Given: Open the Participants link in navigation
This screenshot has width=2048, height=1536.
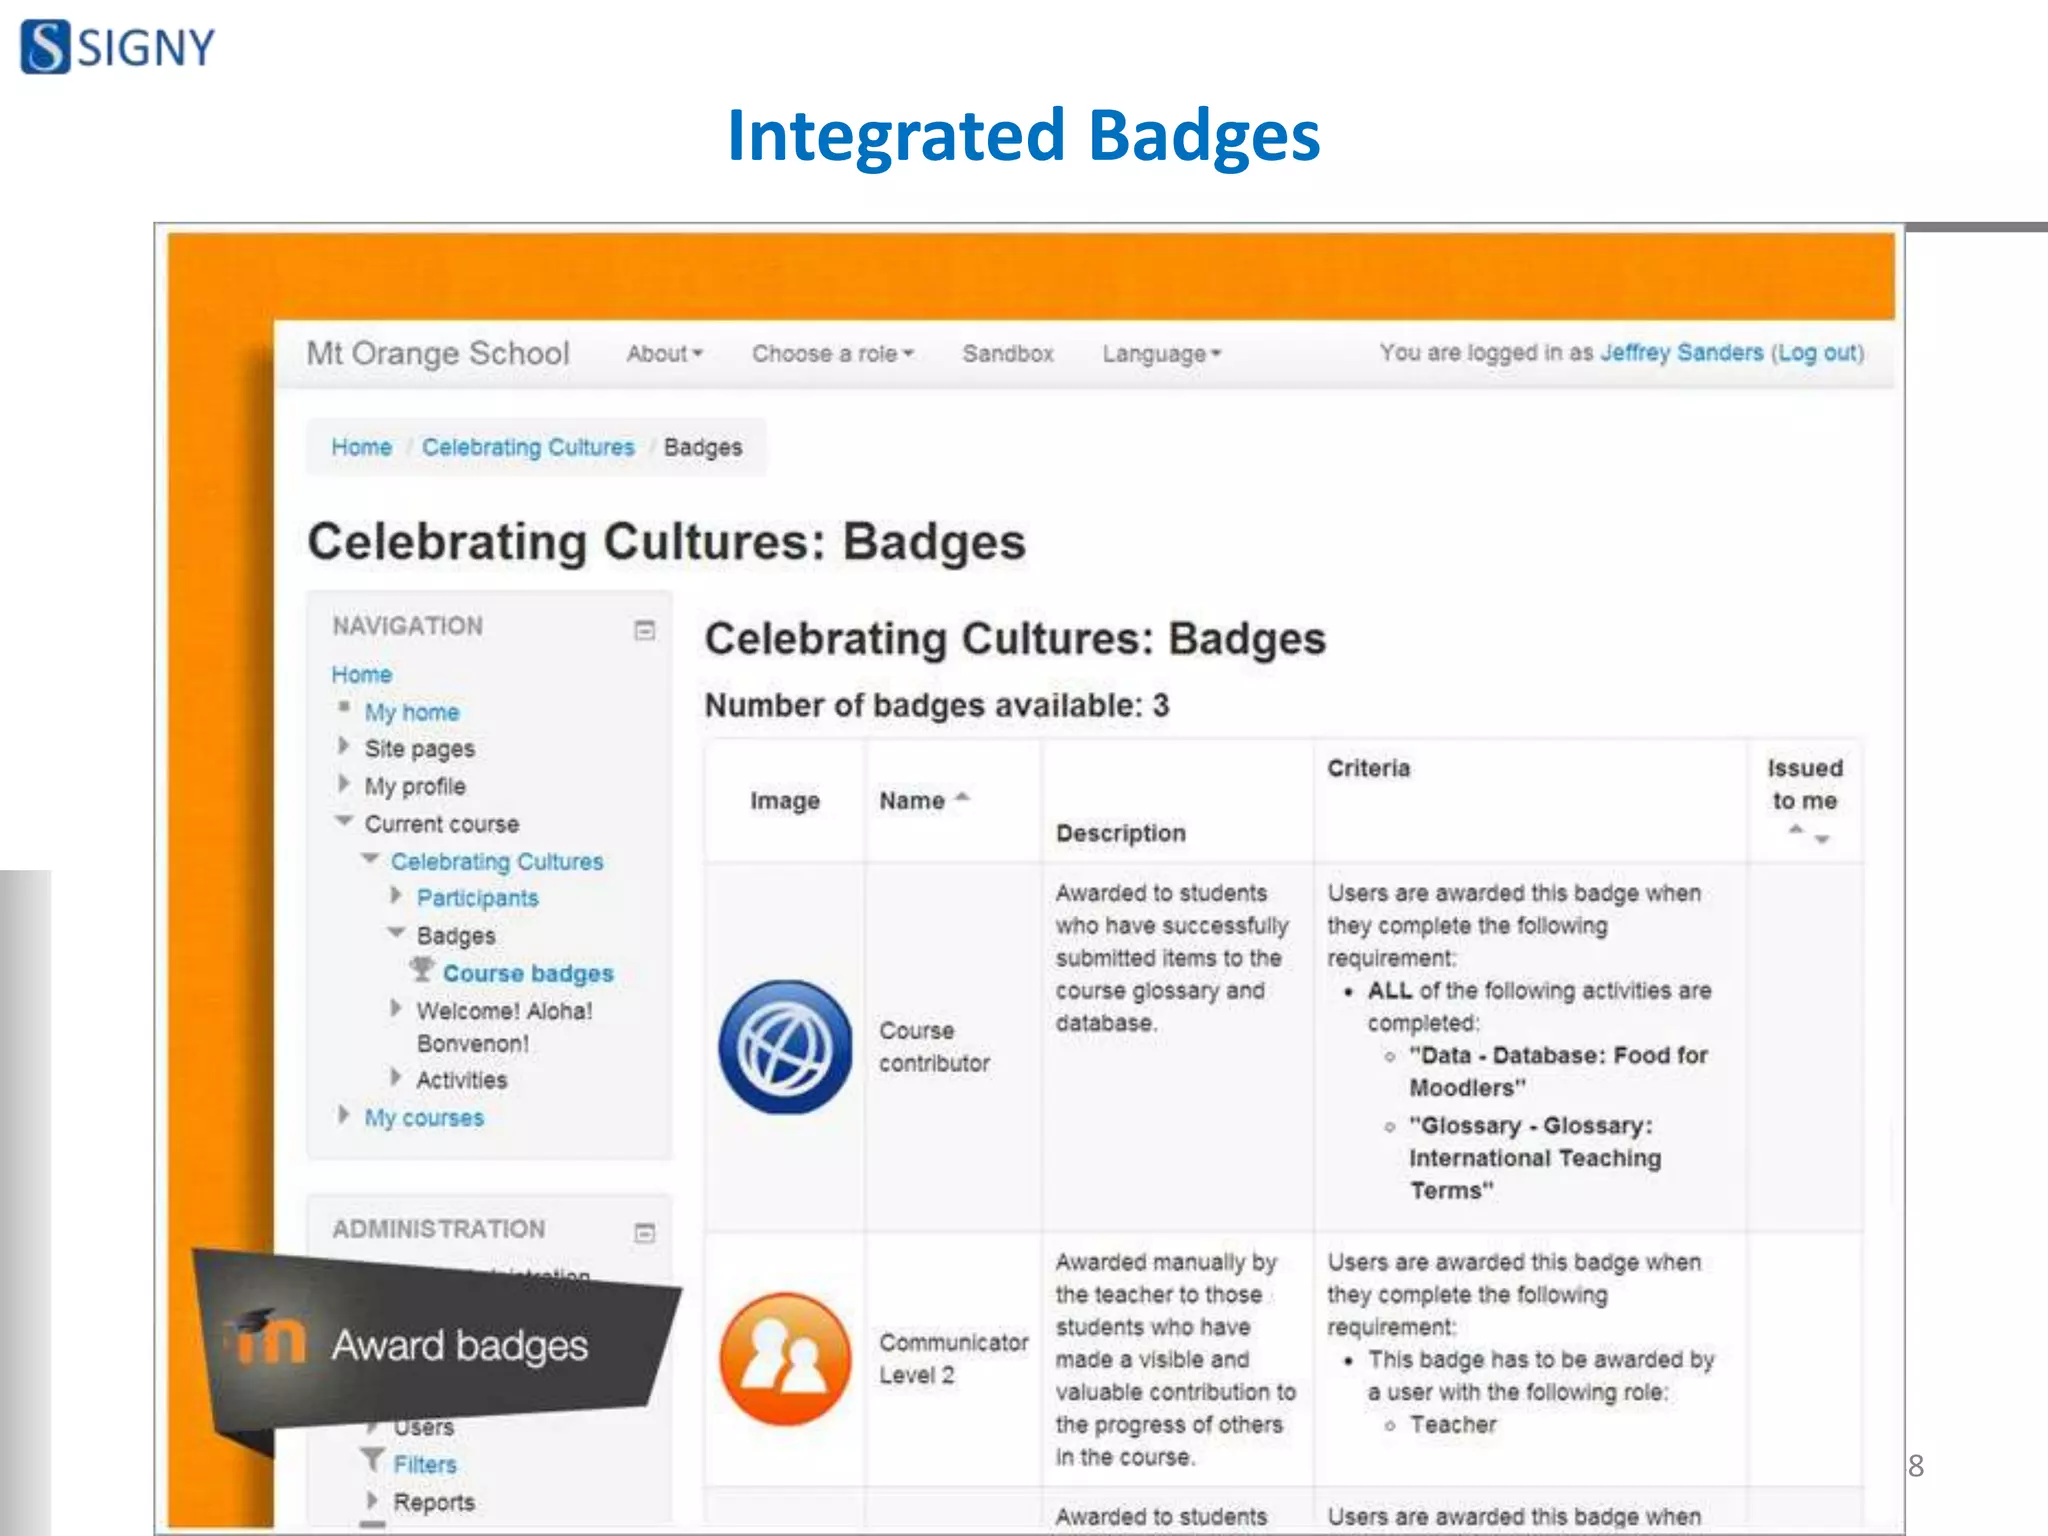Looking at the screenshot, I should (477, 898).
